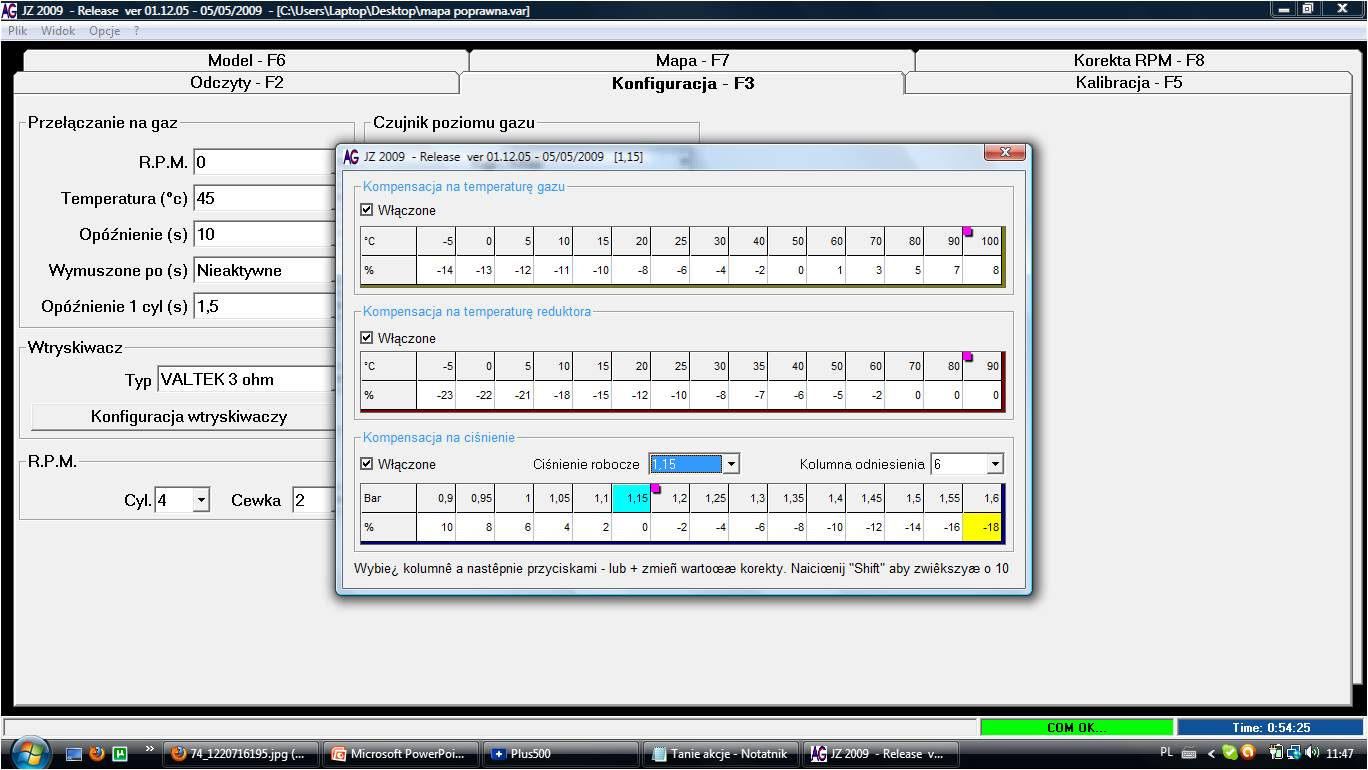Open the Kolumna odniesienia dropdown
The image size is (1368, 770).
pyautogui.click(x=994, y=464)
